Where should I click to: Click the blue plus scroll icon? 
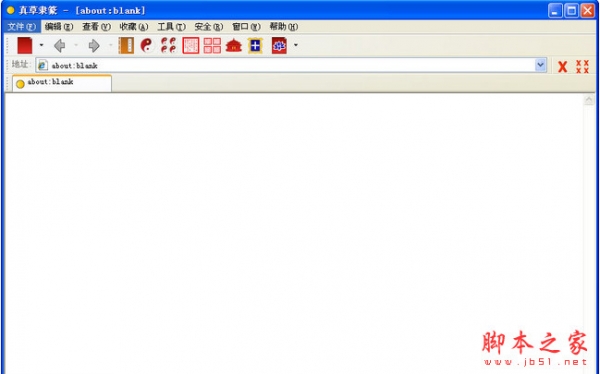pyautogui.click(x=255, y=46)
